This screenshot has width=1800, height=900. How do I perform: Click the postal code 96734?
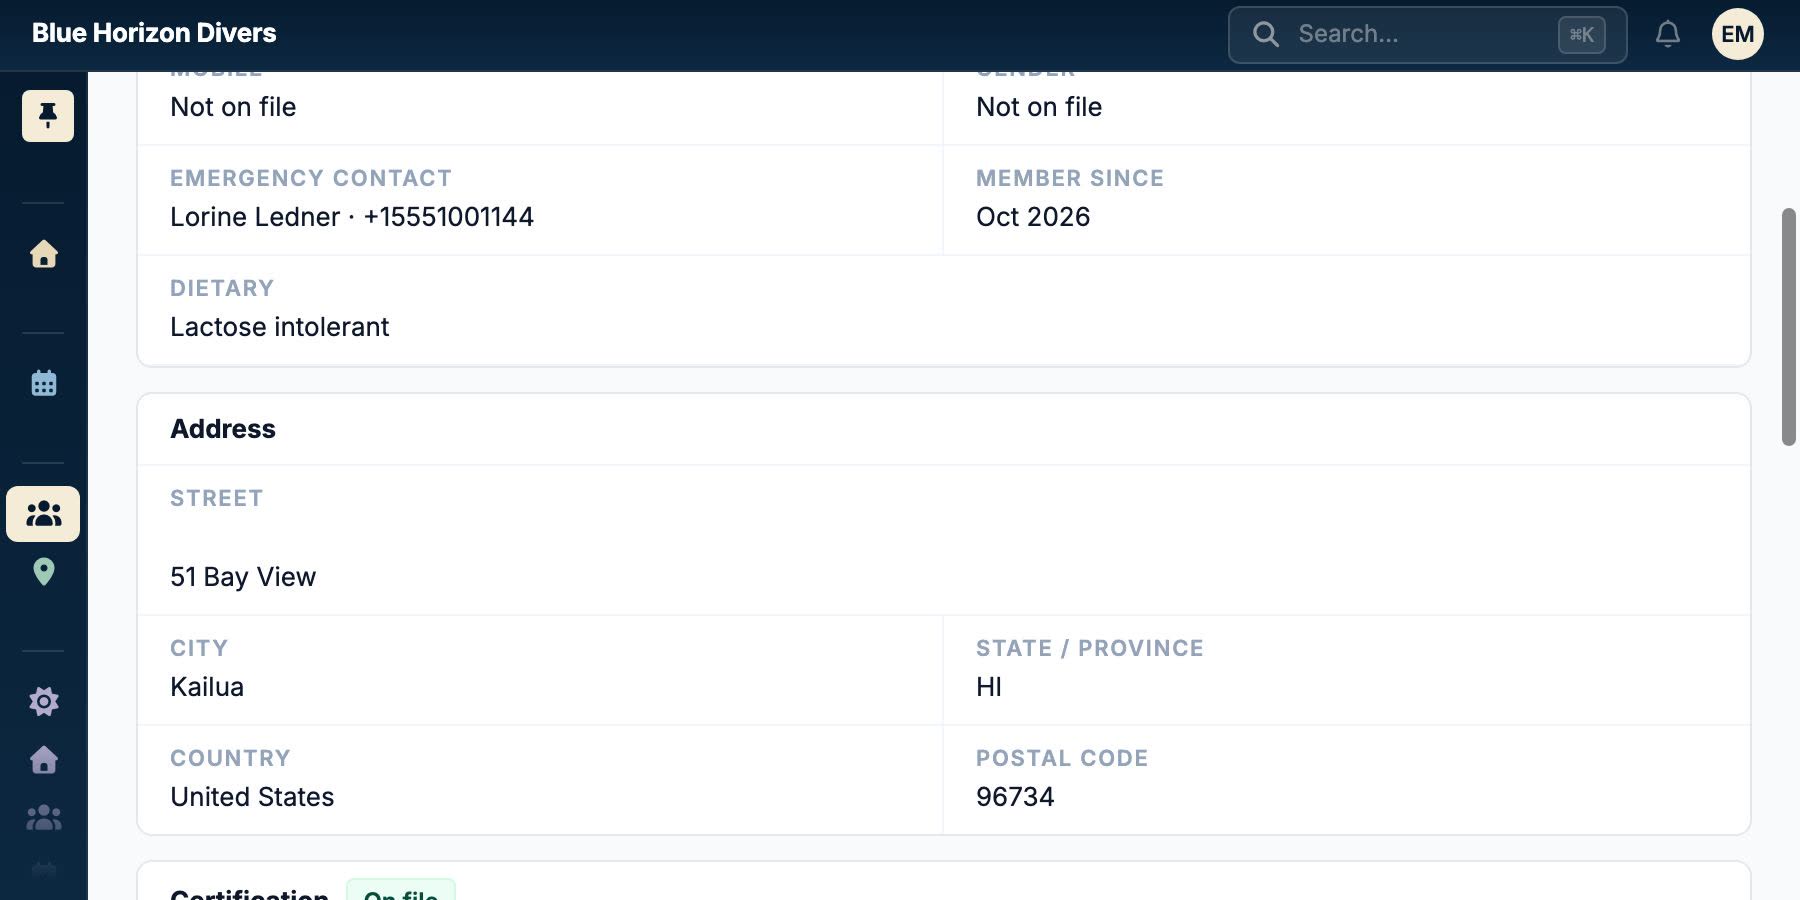[1015, 797]
